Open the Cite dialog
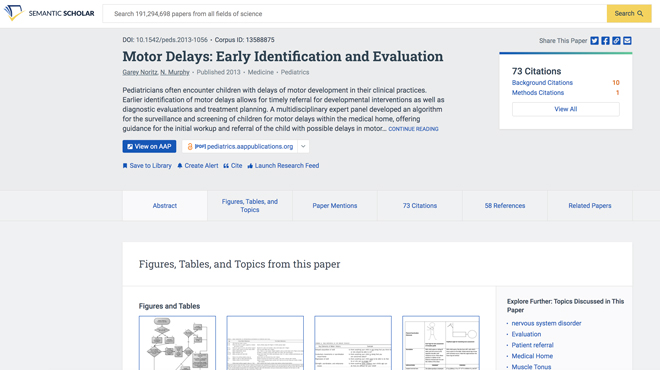The height and width of the screenshot is (370, 660). pyautogui.click(x=233, y=166)
